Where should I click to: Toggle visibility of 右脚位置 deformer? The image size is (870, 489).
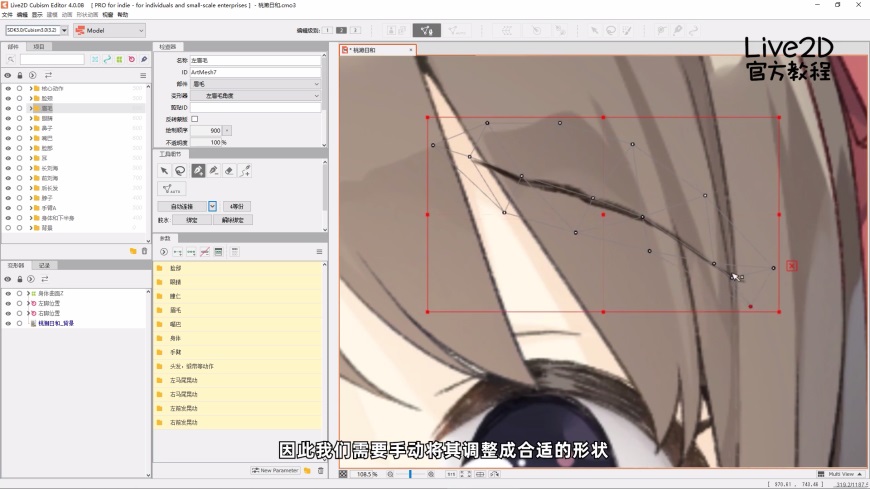(x=8, y=314)
